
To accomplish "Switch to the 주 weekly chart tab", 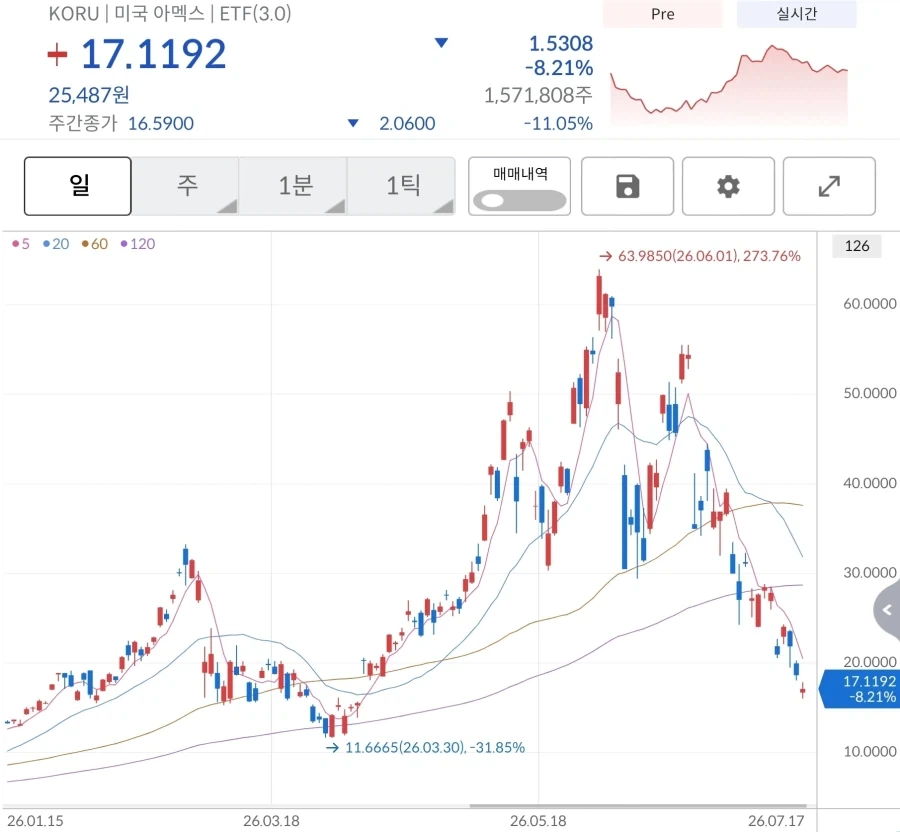I will pyautogui.click(x=186, y=186).
